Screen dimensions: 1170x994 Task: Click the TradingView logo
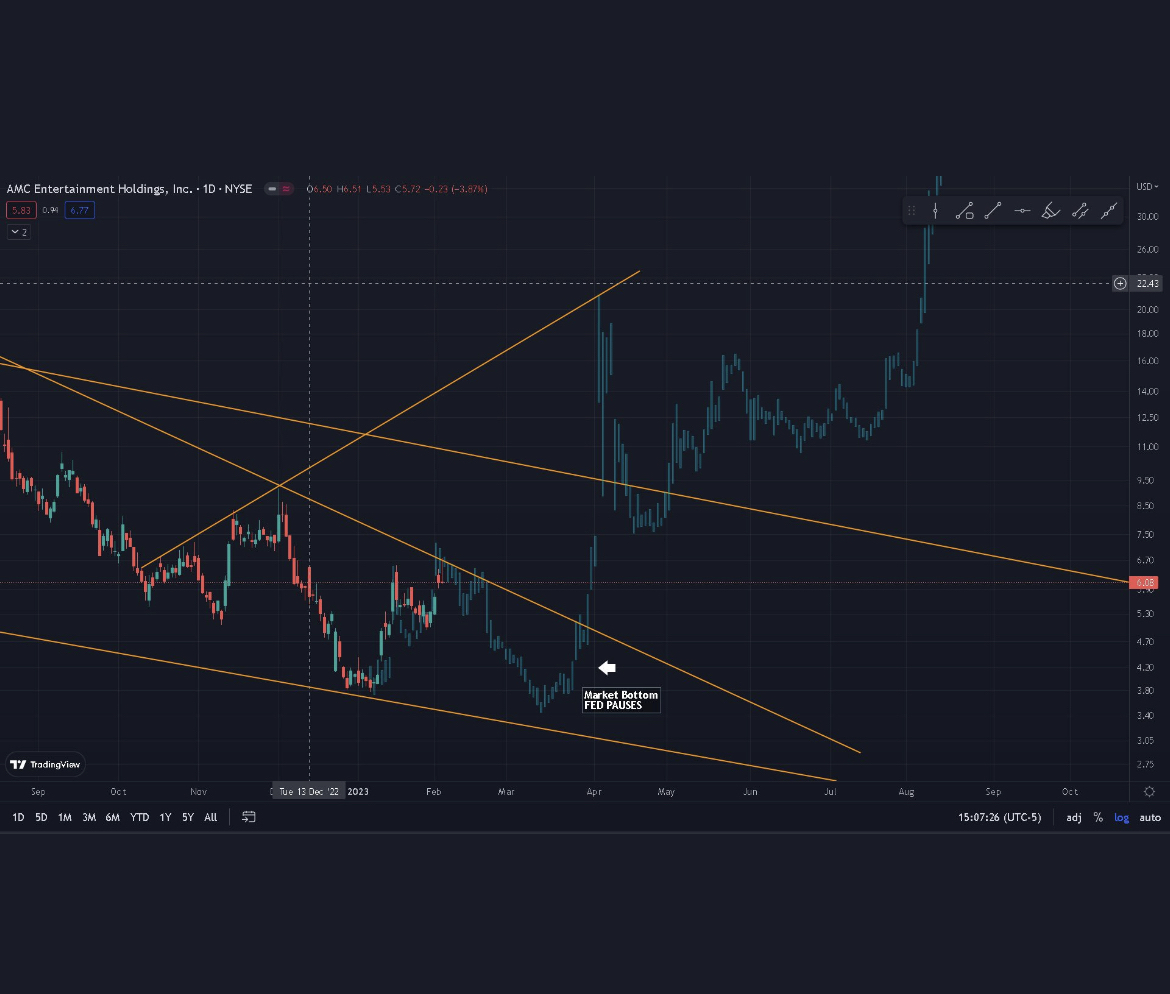coord(46,764)
